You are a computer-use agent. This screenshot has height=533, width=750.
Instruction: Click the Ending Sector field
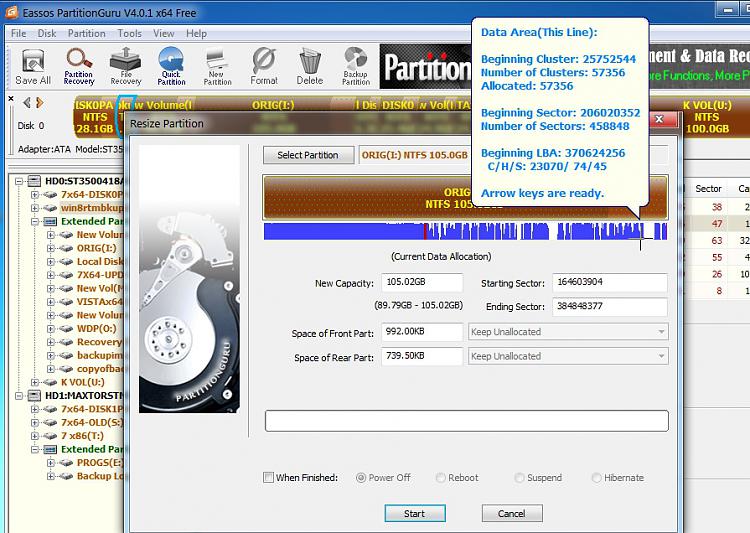610,307
